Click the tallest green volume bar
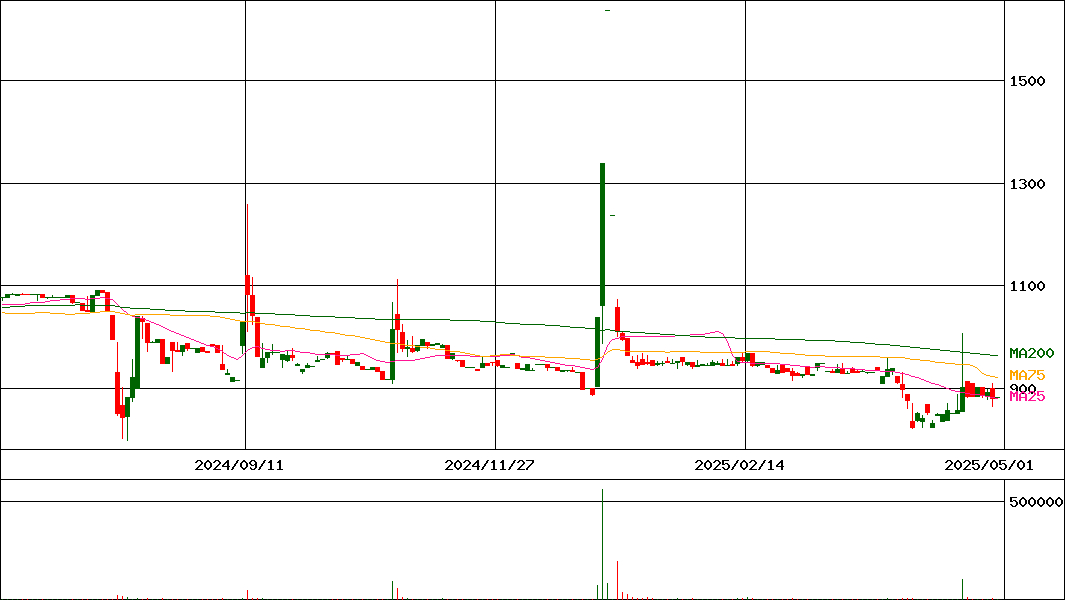 coord(602,544)
